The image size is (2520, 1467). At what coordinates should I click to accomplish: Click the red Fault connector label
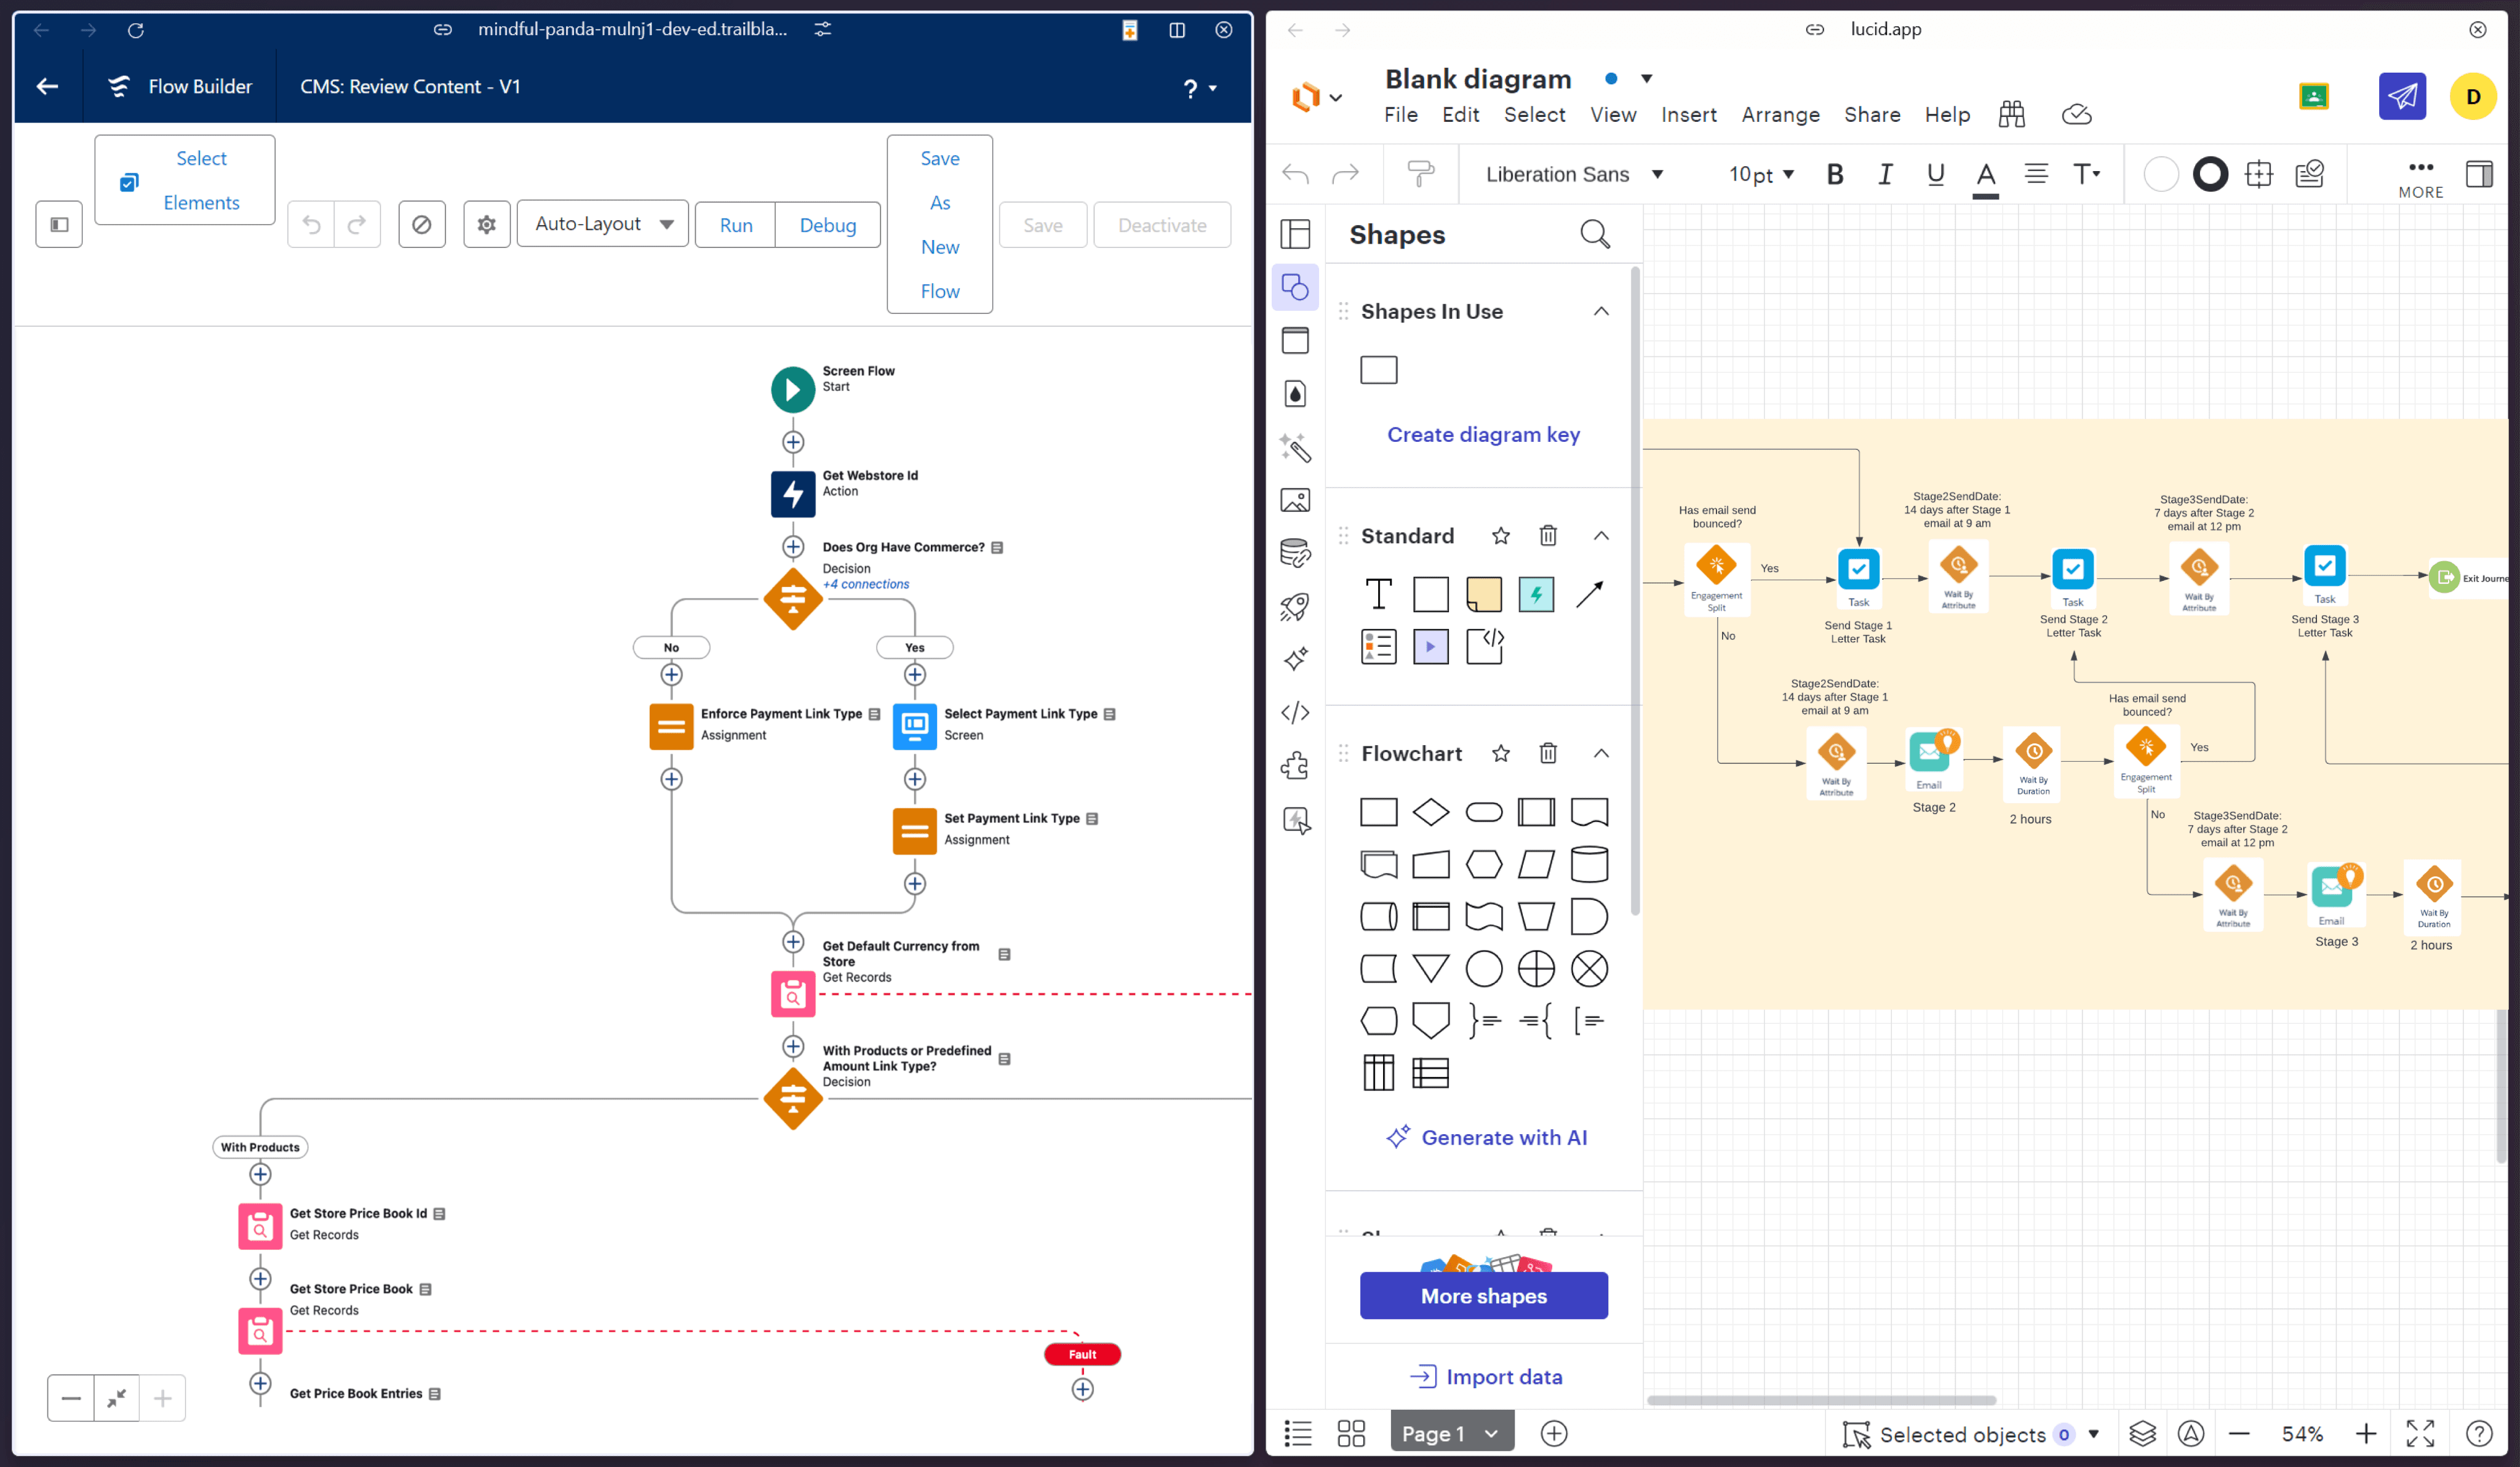coord(1082,1354)
